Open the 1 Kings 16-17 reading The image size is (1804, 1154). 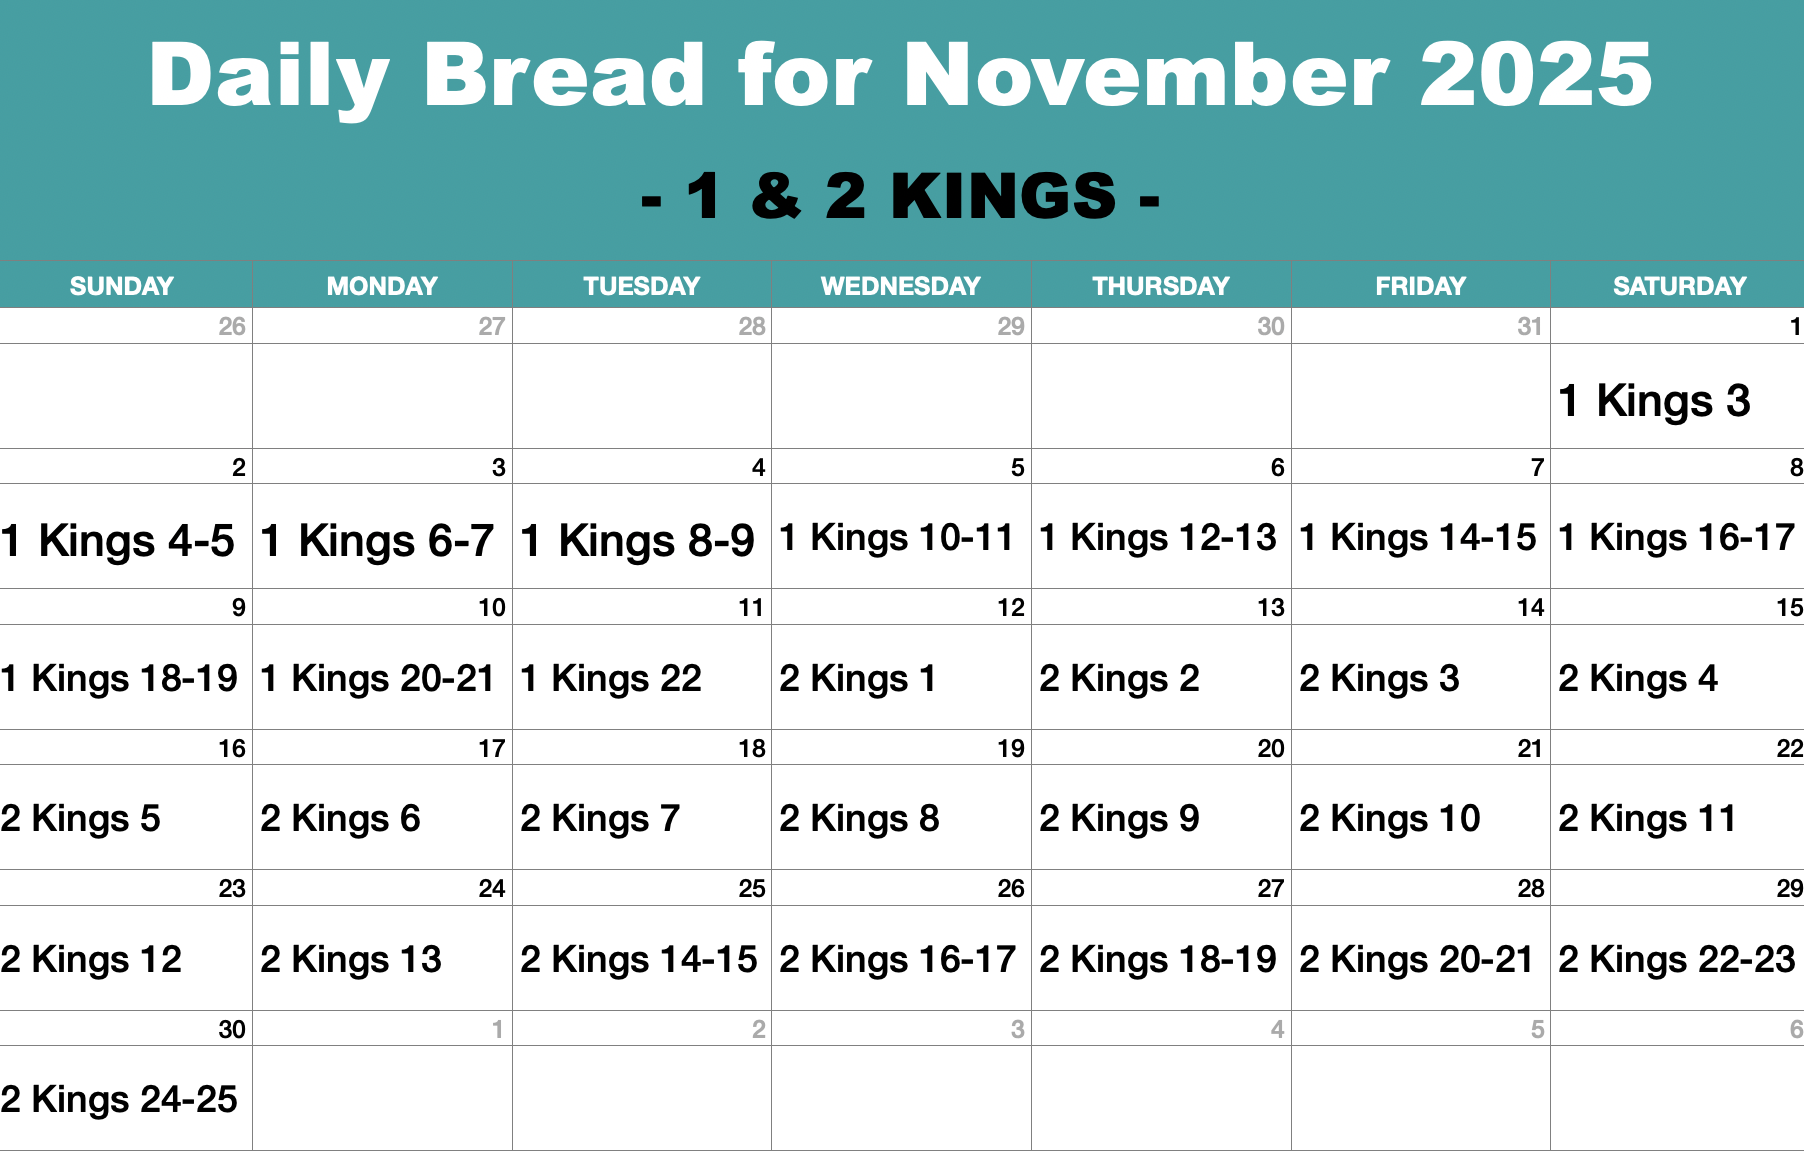(x=1676, y=538)
